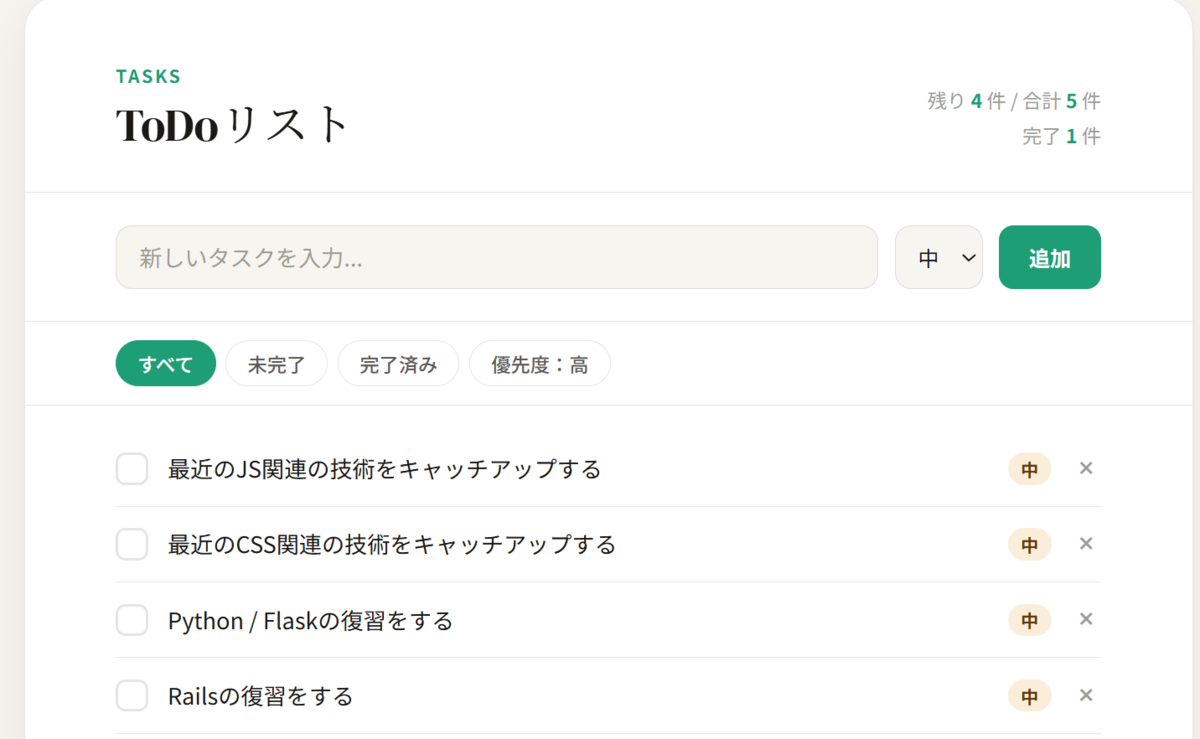Image resolution: width=1200 pixels, height=739 pixels.
Task: Click the 中 priority badge on the Rails task
Action: click(x=1029, y=695)
